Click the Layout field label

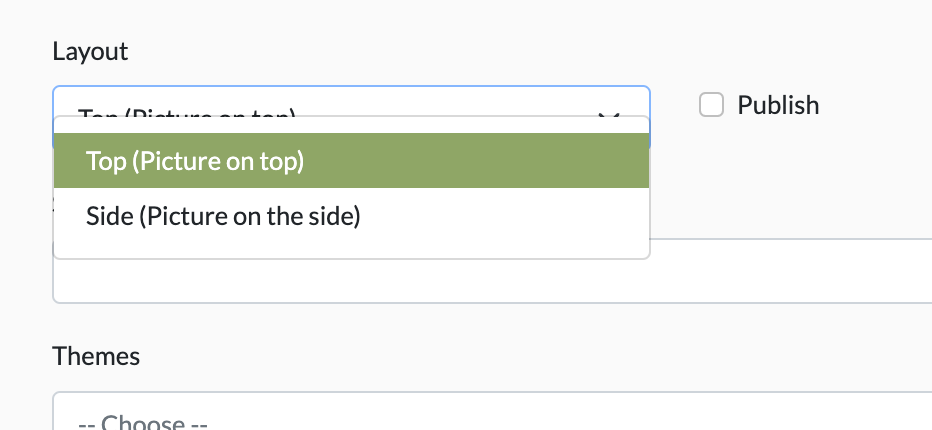[x=90, y=52]
